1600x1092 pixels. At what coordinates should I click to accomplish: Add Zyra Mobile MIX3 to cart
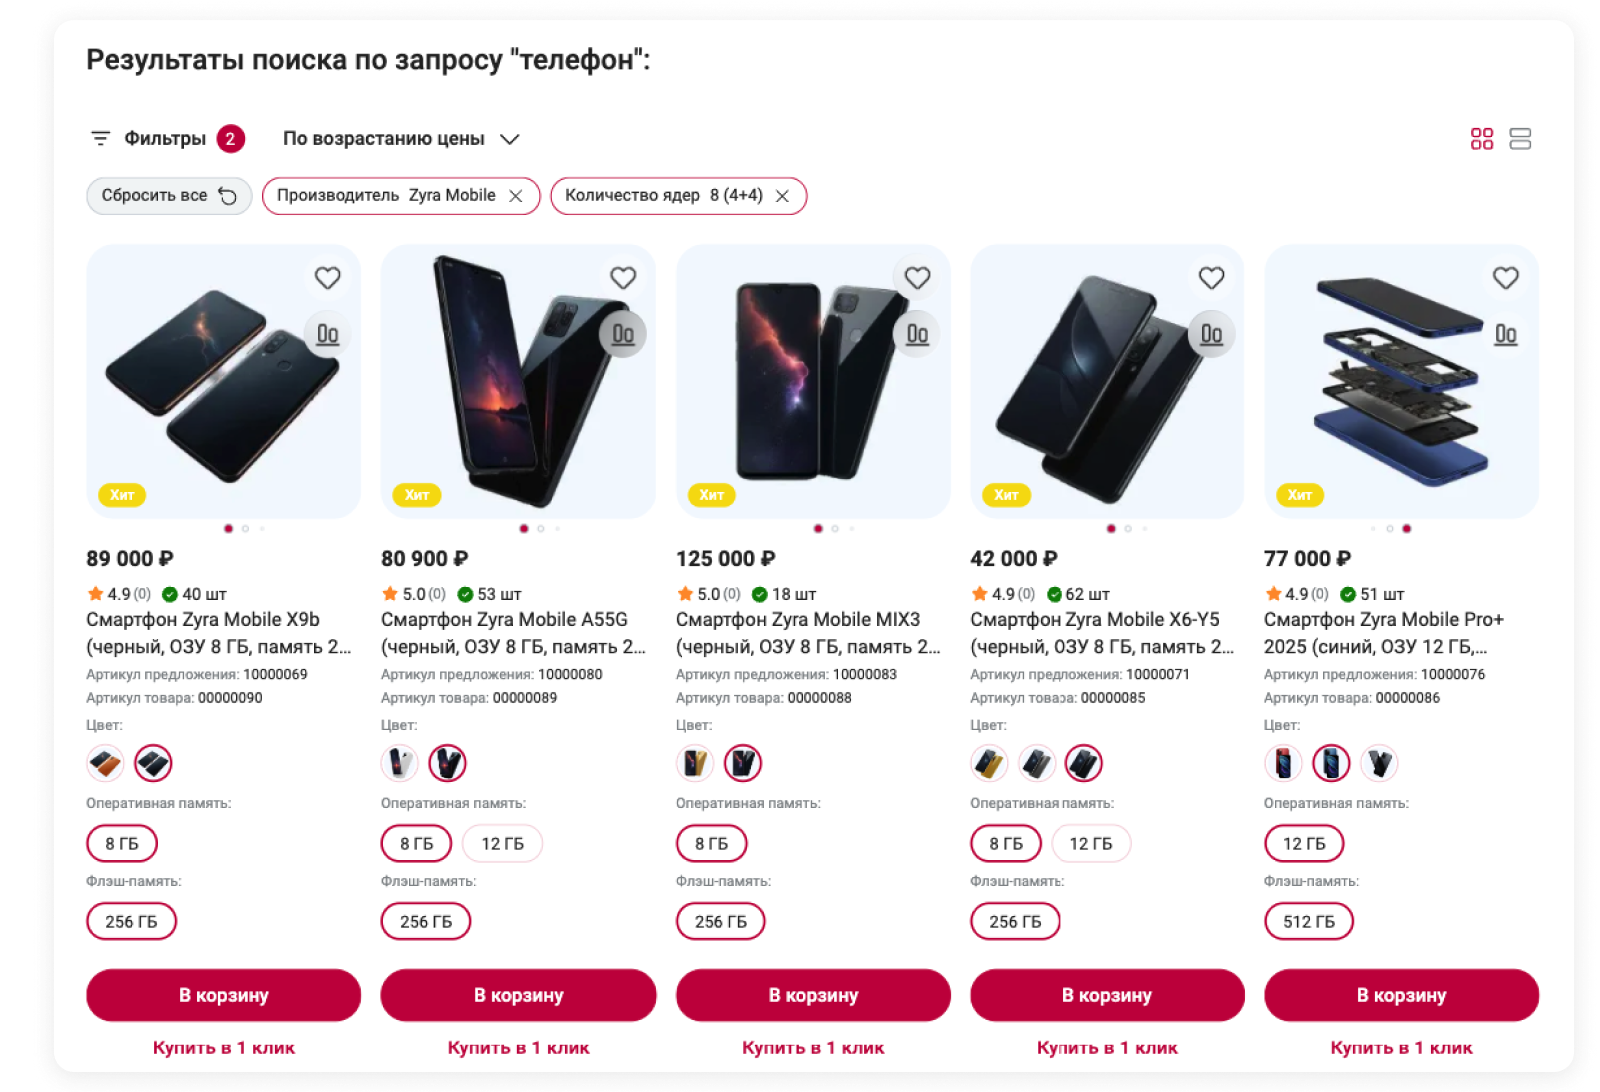(x=813, y=995)
